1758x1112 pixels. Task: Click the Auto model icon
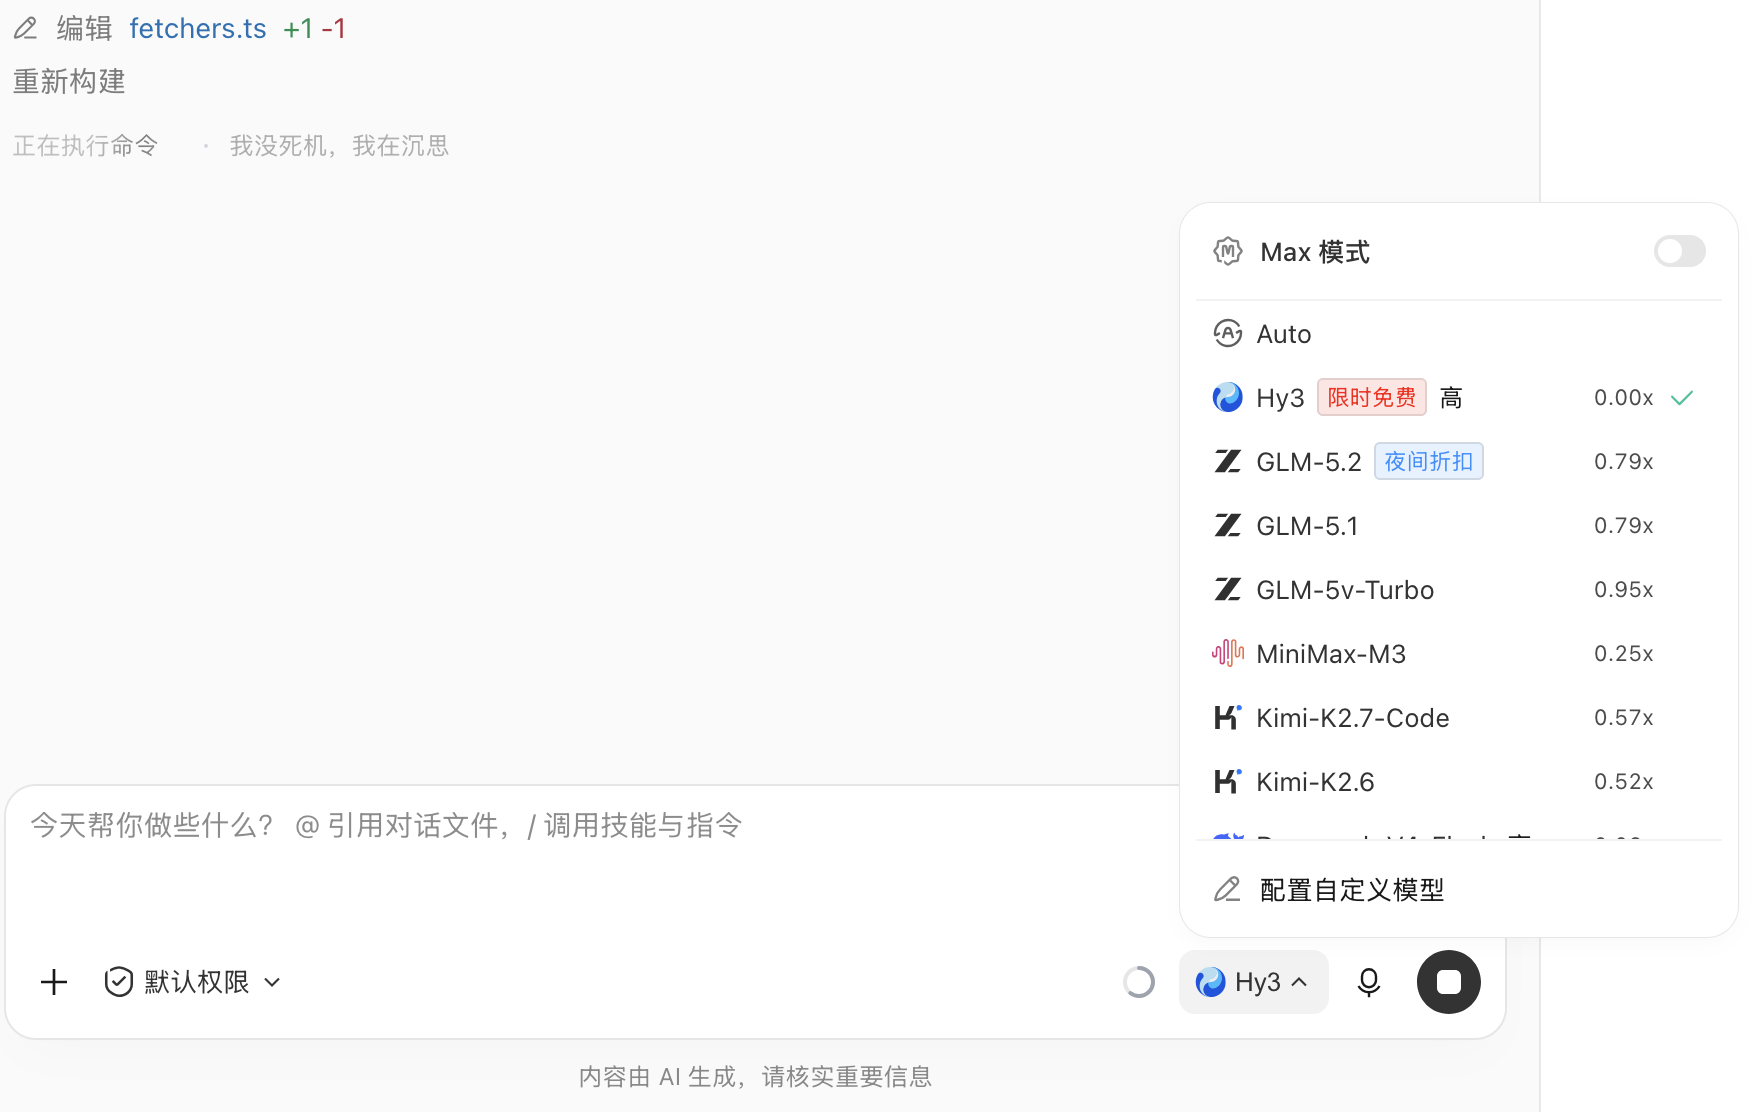[1228, 333]
